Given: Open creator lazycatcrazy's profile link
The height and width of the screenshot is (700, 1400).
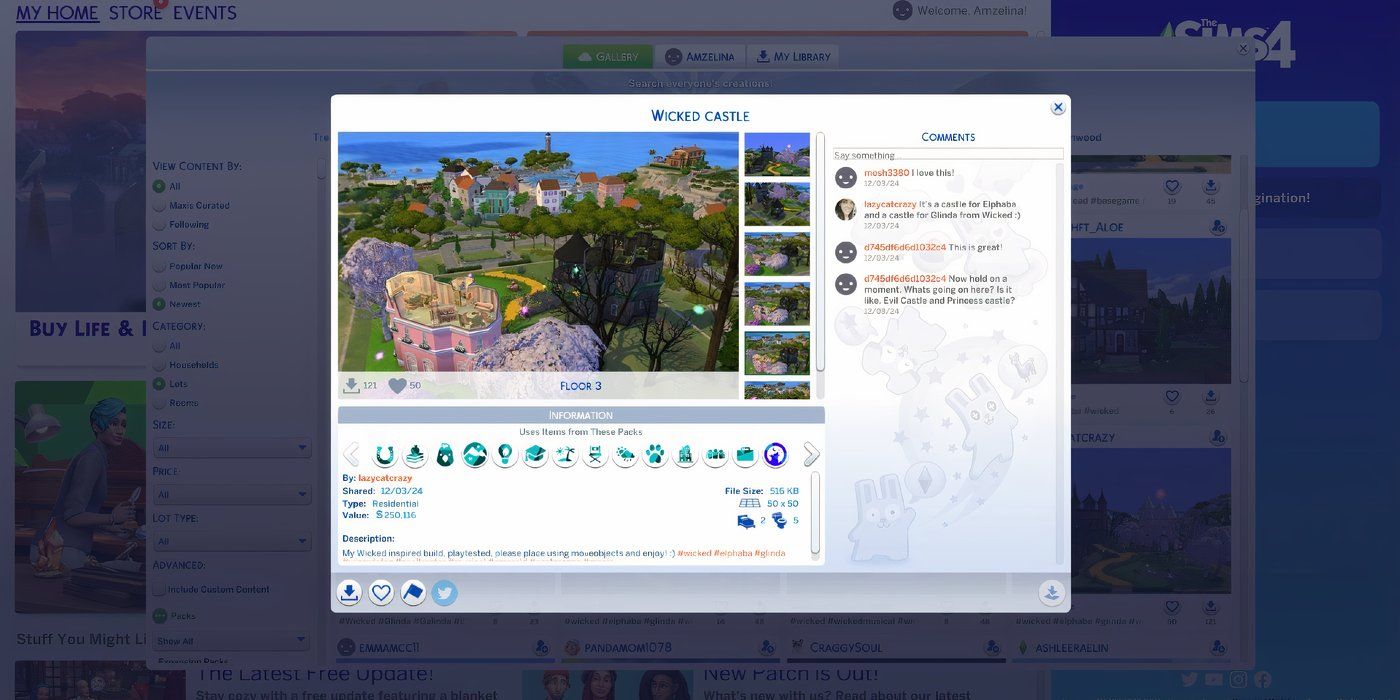Looking at the screenshot, I should (x=385, y=478).
